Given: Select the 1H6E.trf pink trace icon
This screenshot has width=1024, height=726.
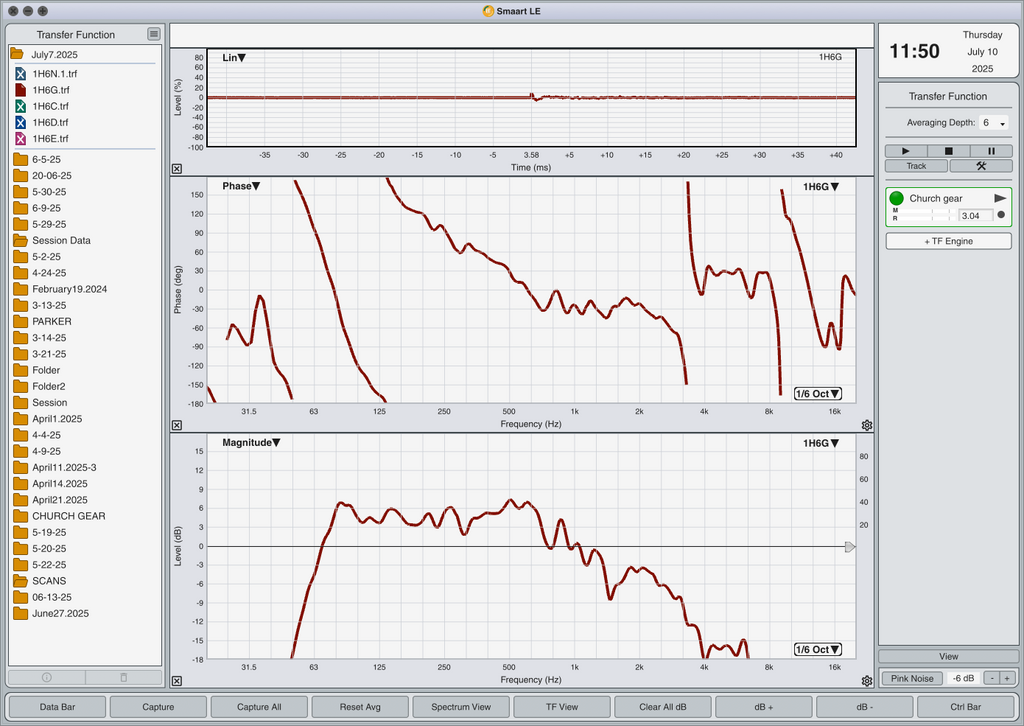Looking at the screenshot, I should coord(20,138).
